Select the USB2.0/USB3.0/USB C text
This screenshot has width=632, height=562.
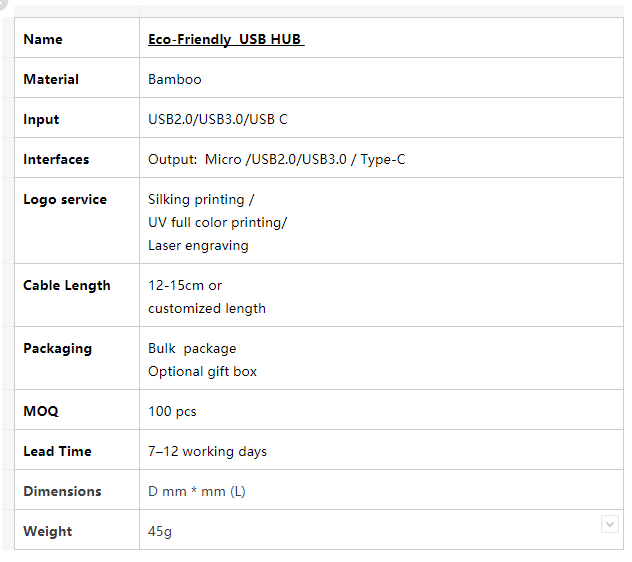pyautogui.click(x=217, y=119)
